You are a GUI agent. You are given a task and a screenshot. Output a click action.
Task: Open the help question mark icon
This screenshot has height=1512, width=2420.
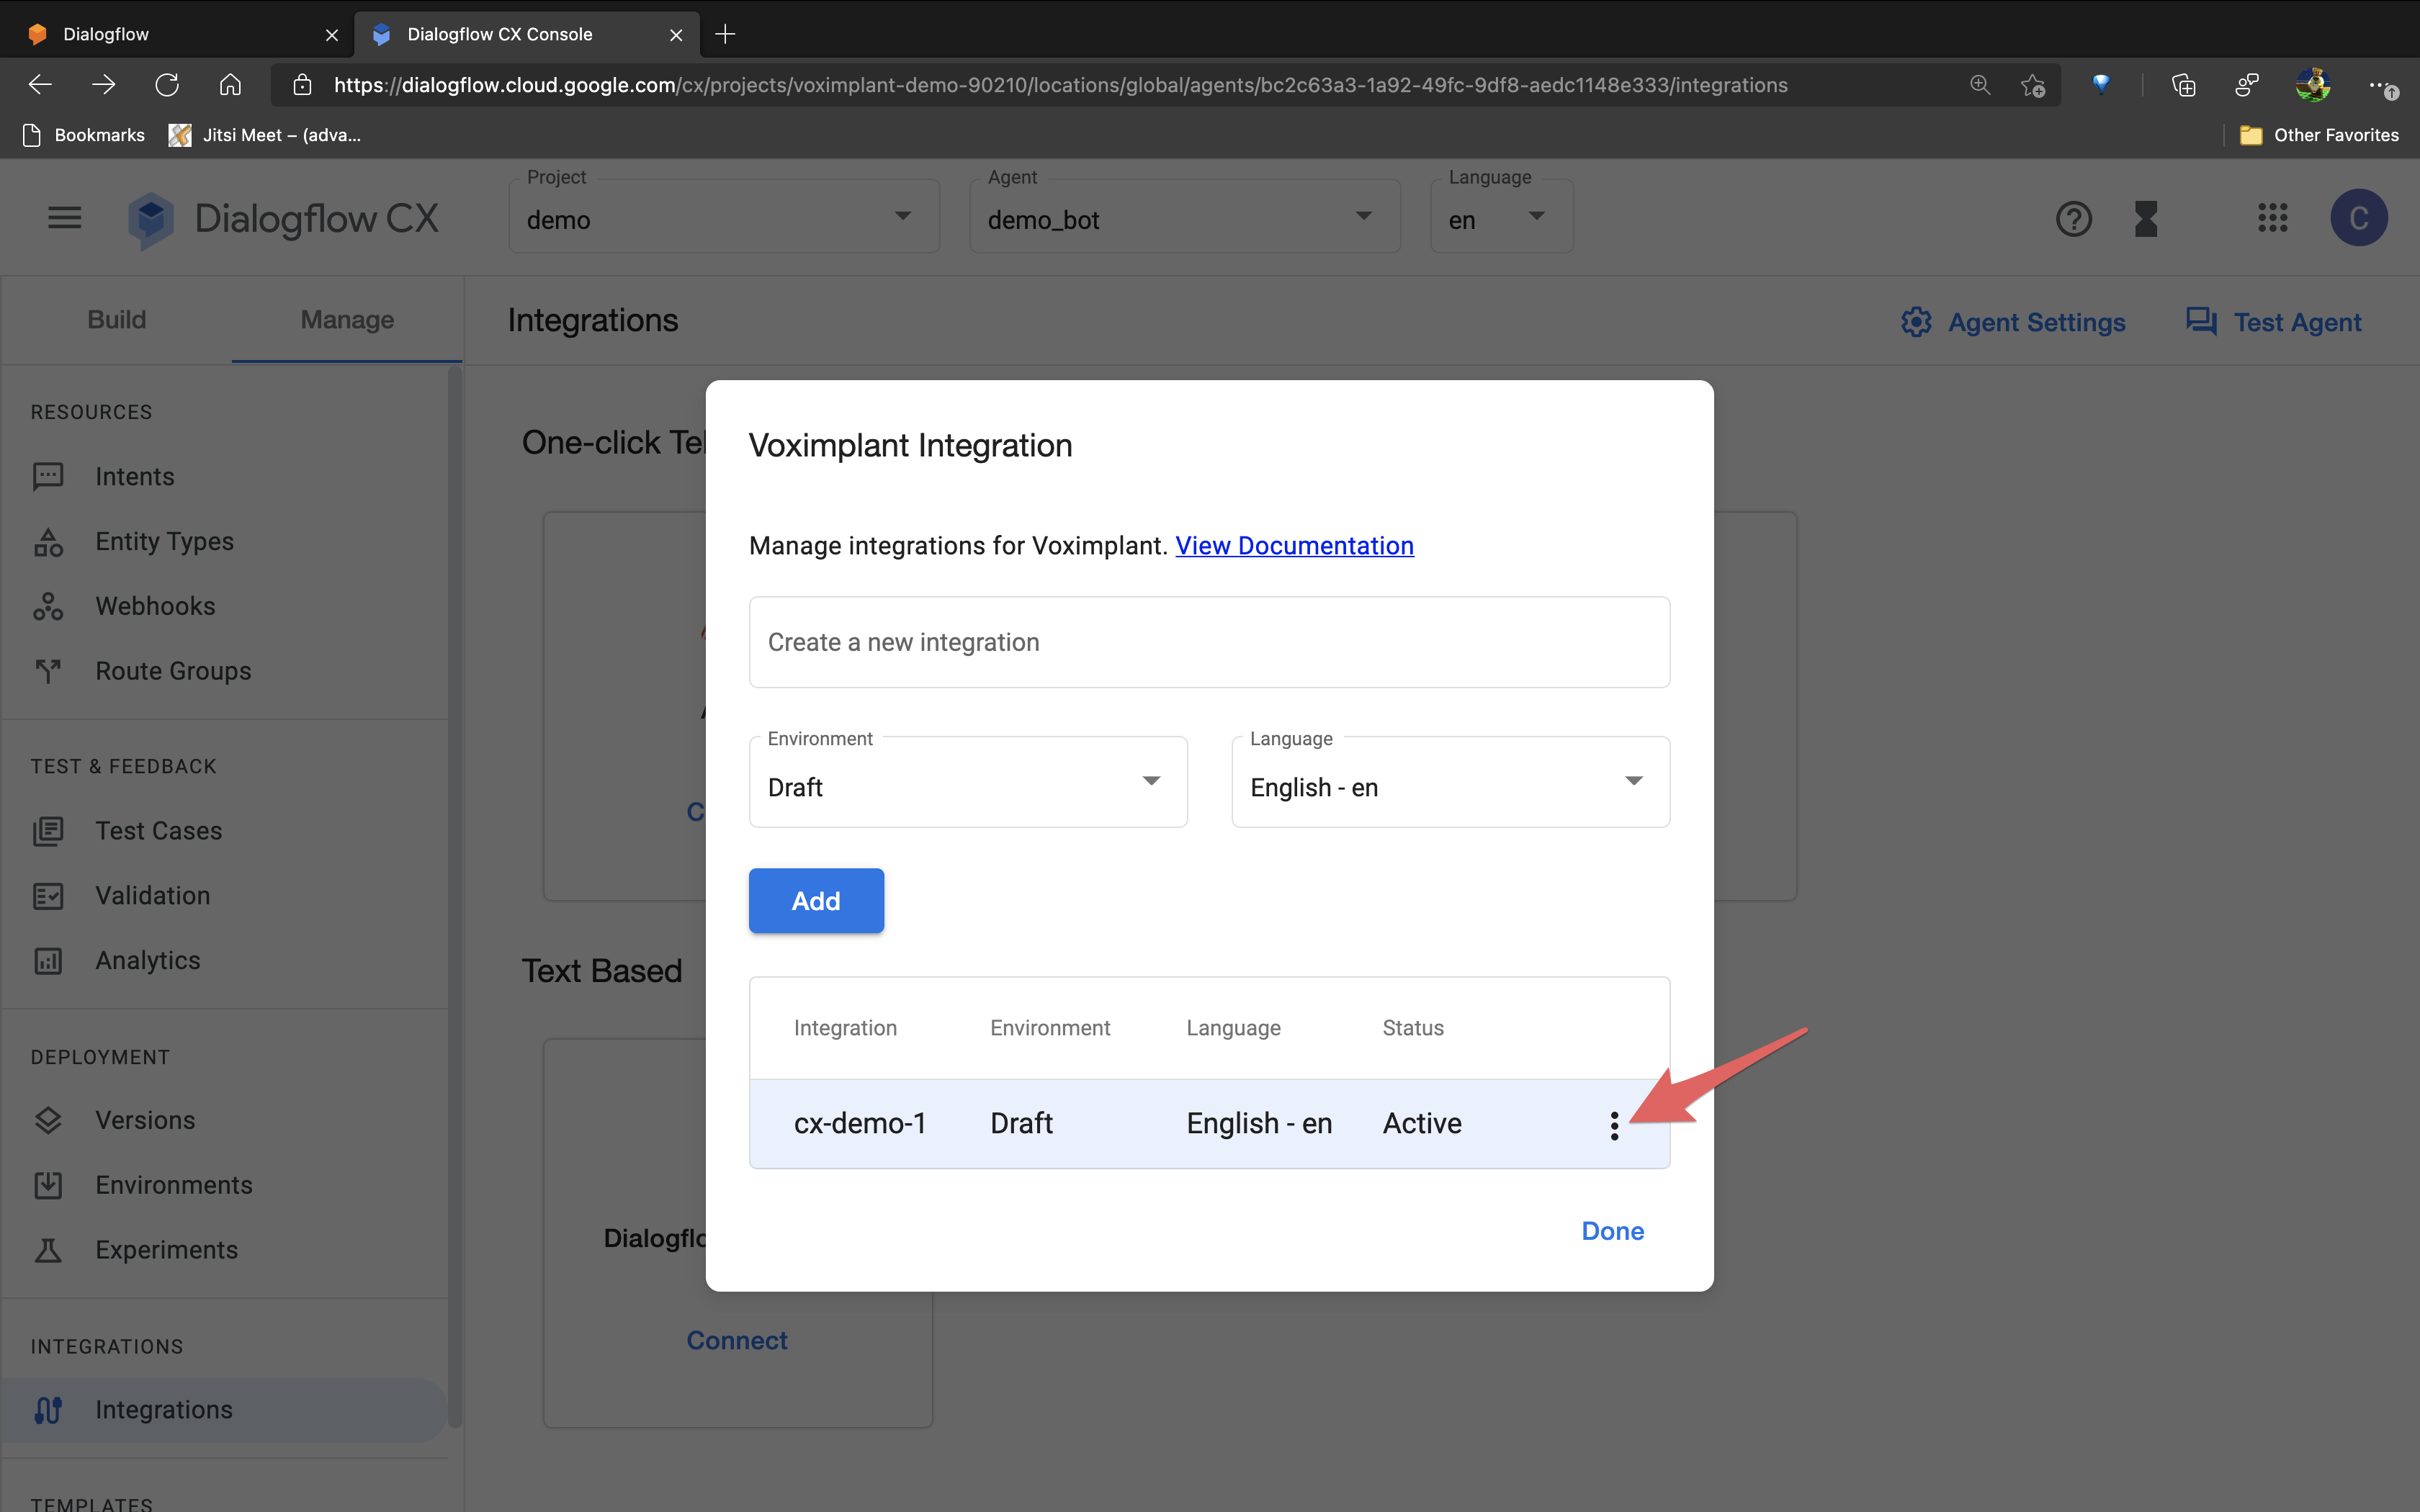[2074, 218]
